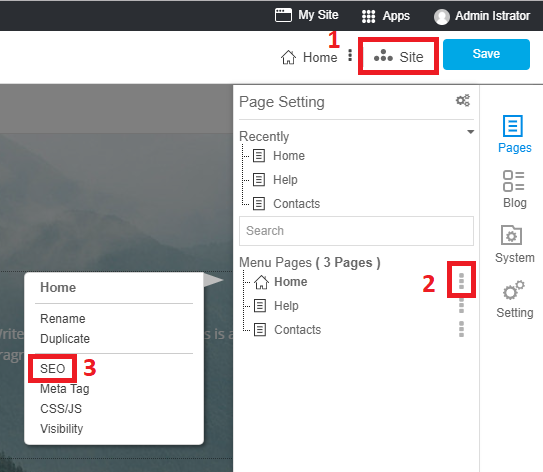Click the Page Setting gears icon
The height and width of the screenshot is (472, 543).
(x=463, y=101)
